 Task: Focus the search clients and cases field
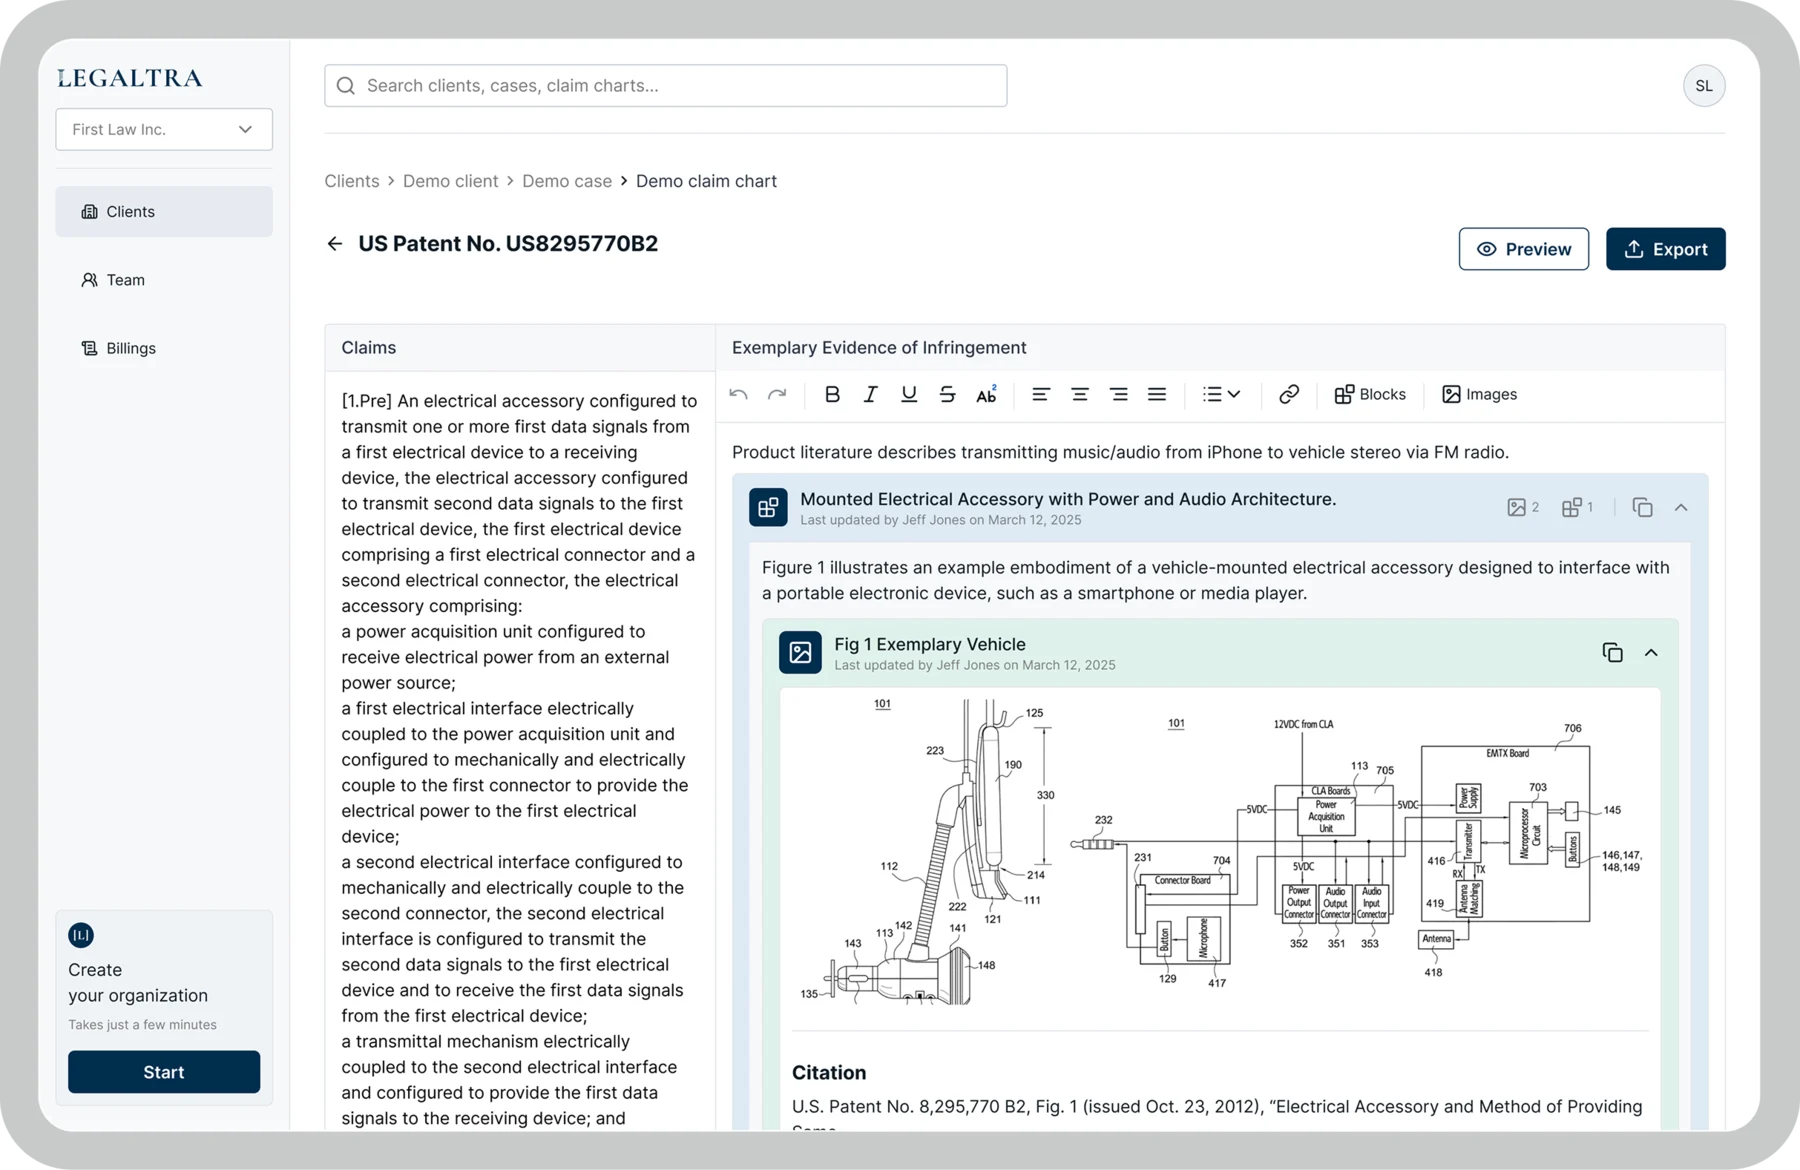(665, 86)
